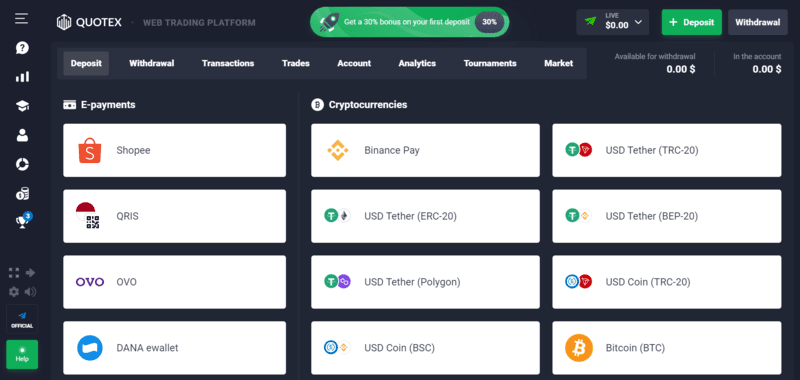The height and width of the screenshot is (380, 800).
Task: Switch to the Analytics tab
Action: click(x=417, y=63)
